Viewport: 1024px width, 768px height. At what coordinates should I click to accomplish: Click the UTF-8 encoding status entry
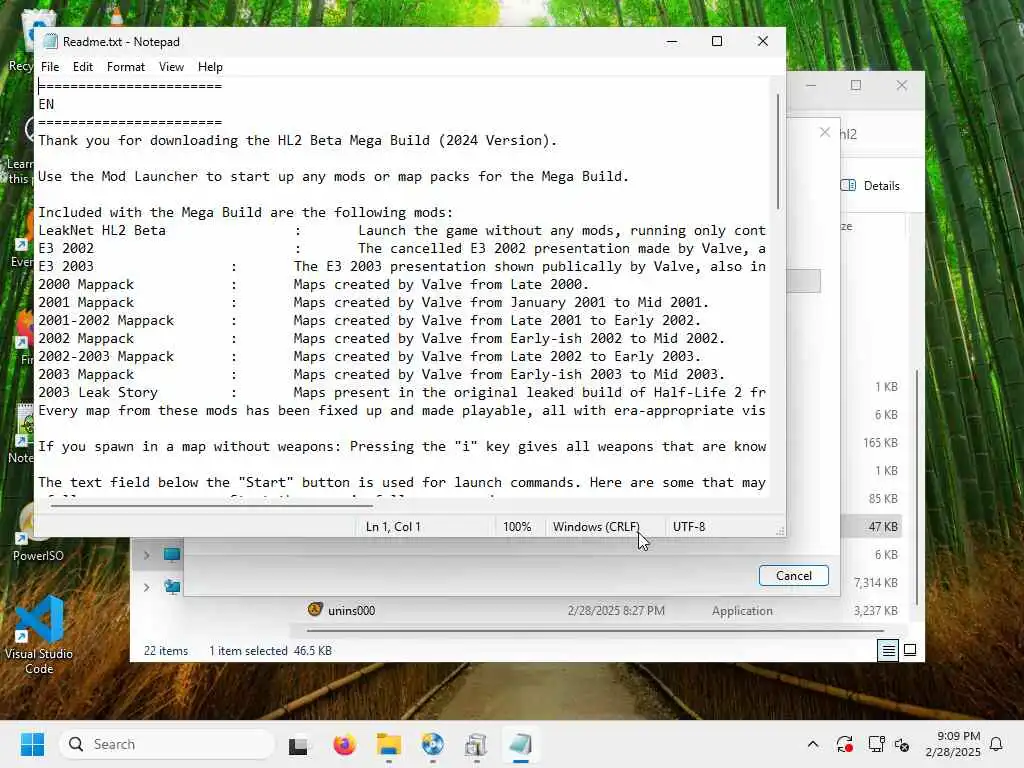point(689,526)
